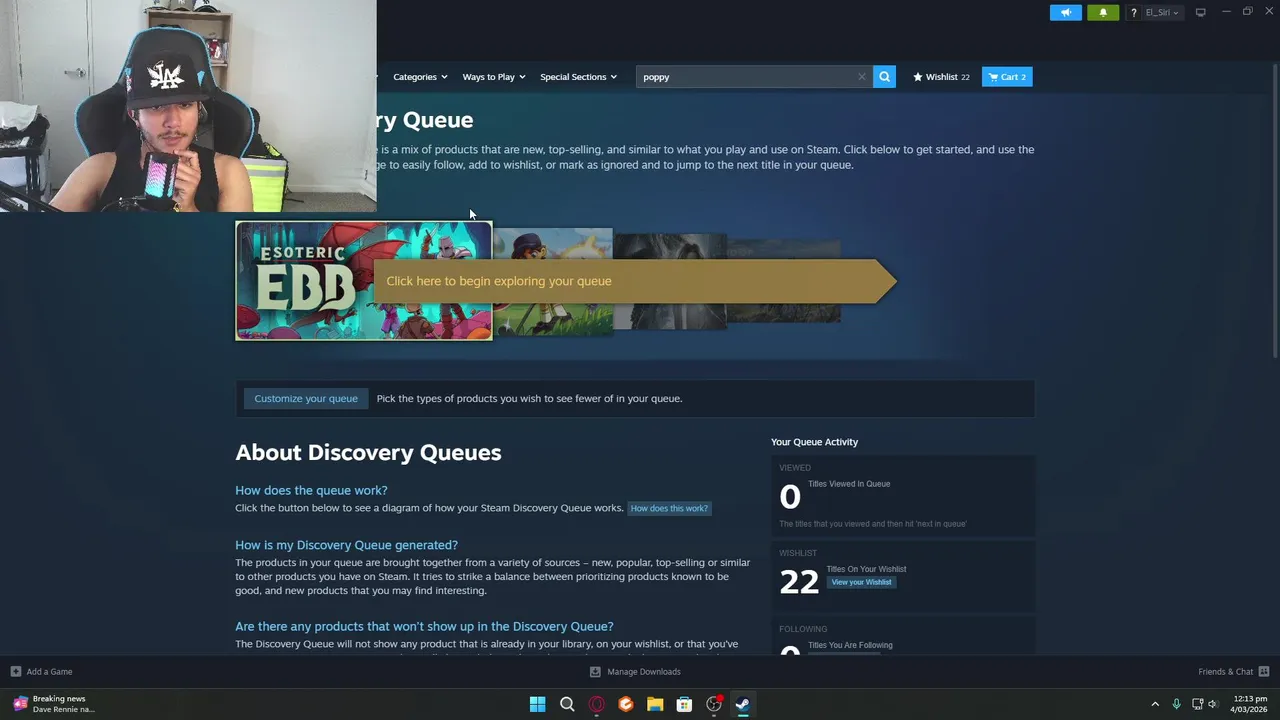Open the orange app icon on taskbar
1280x720 pixels.
(x=625, y=704)
